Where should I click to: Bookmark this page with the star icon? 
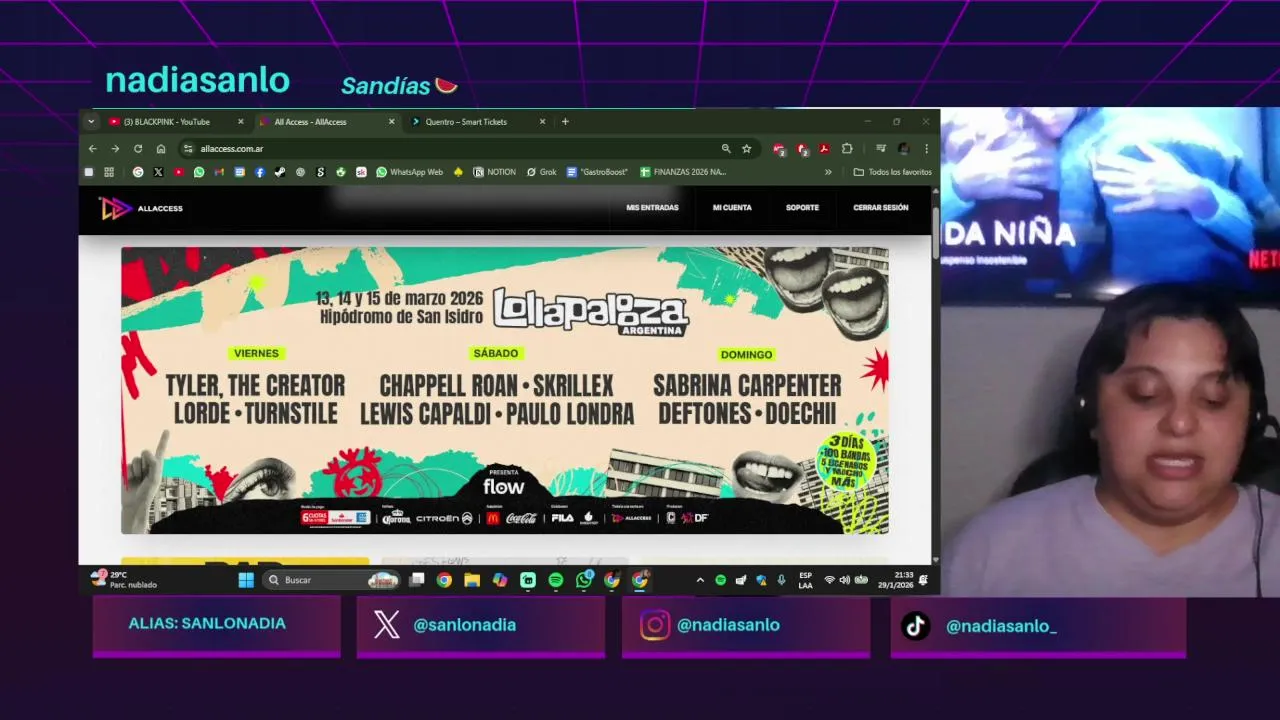click(746, 149)
